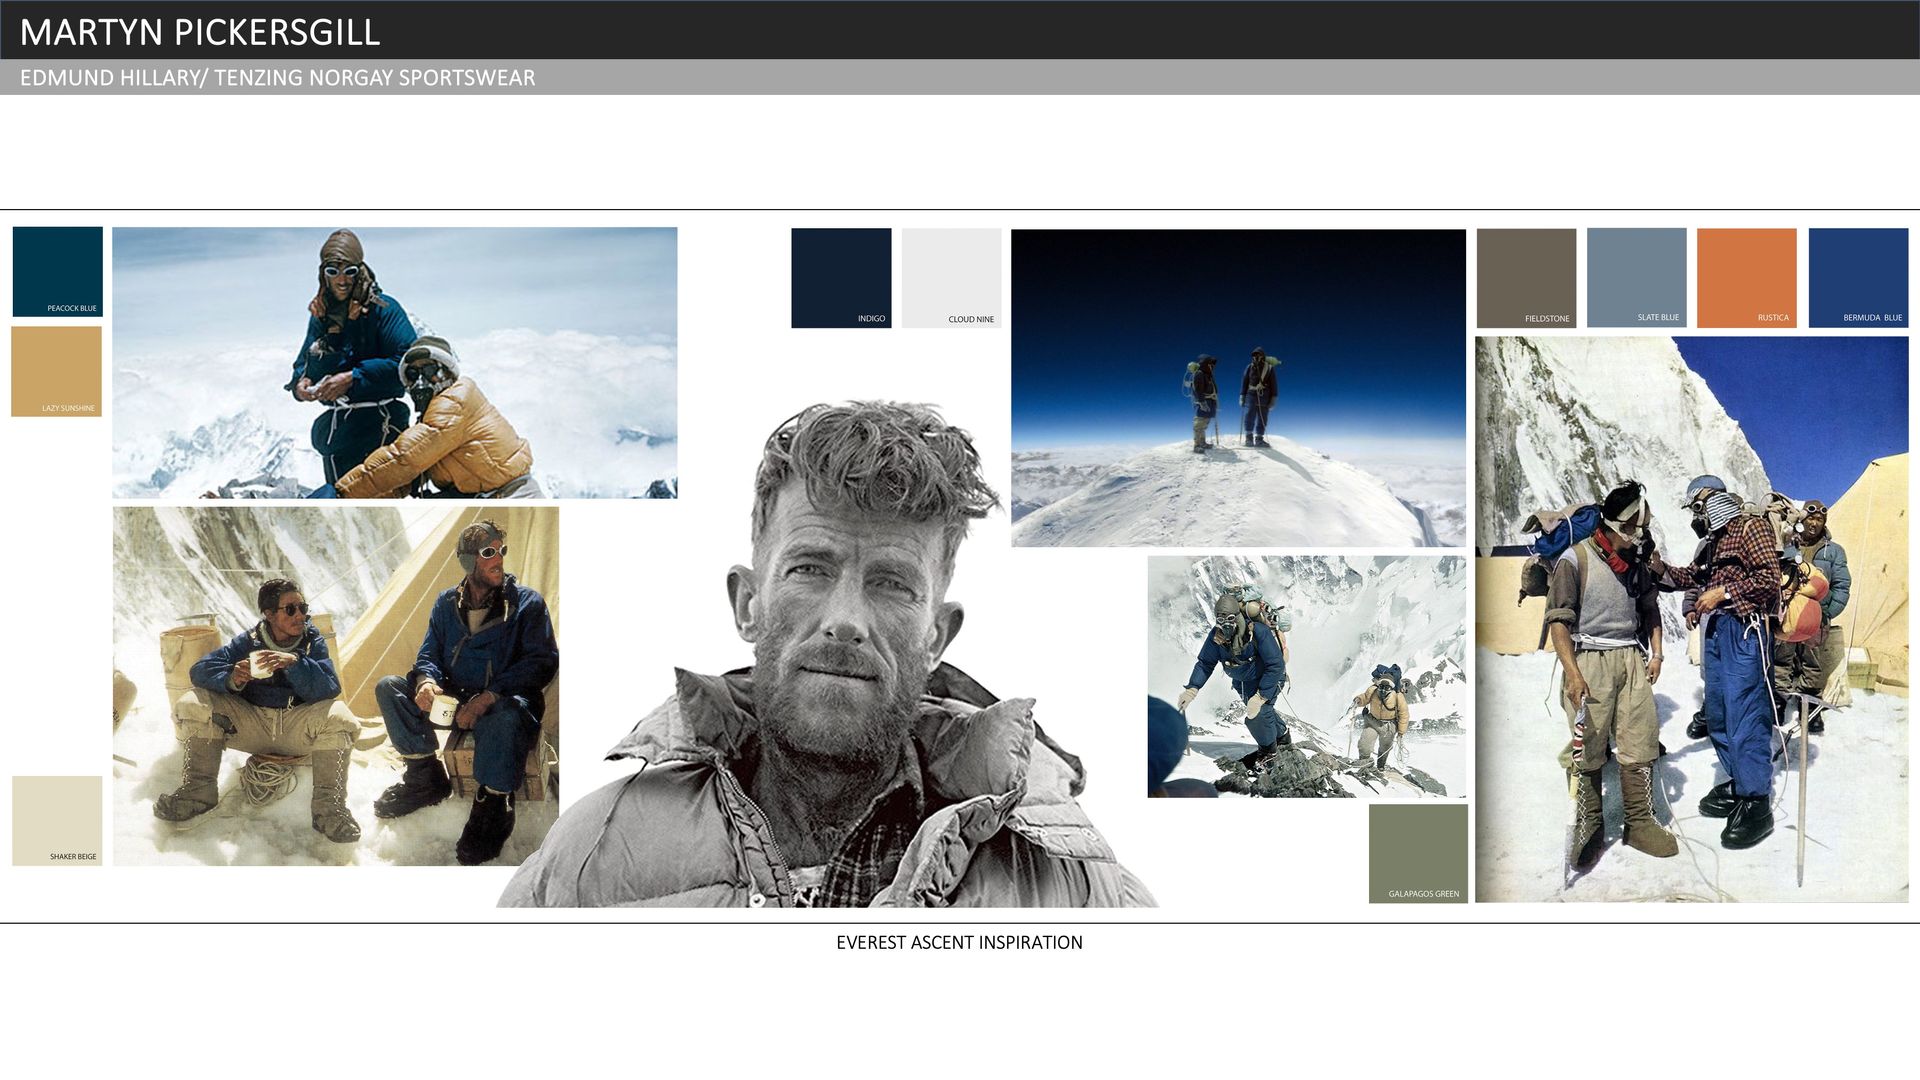Select the Indigo color swatch
Viewport: 1920px width, 1080px height.
click(841, 277)
